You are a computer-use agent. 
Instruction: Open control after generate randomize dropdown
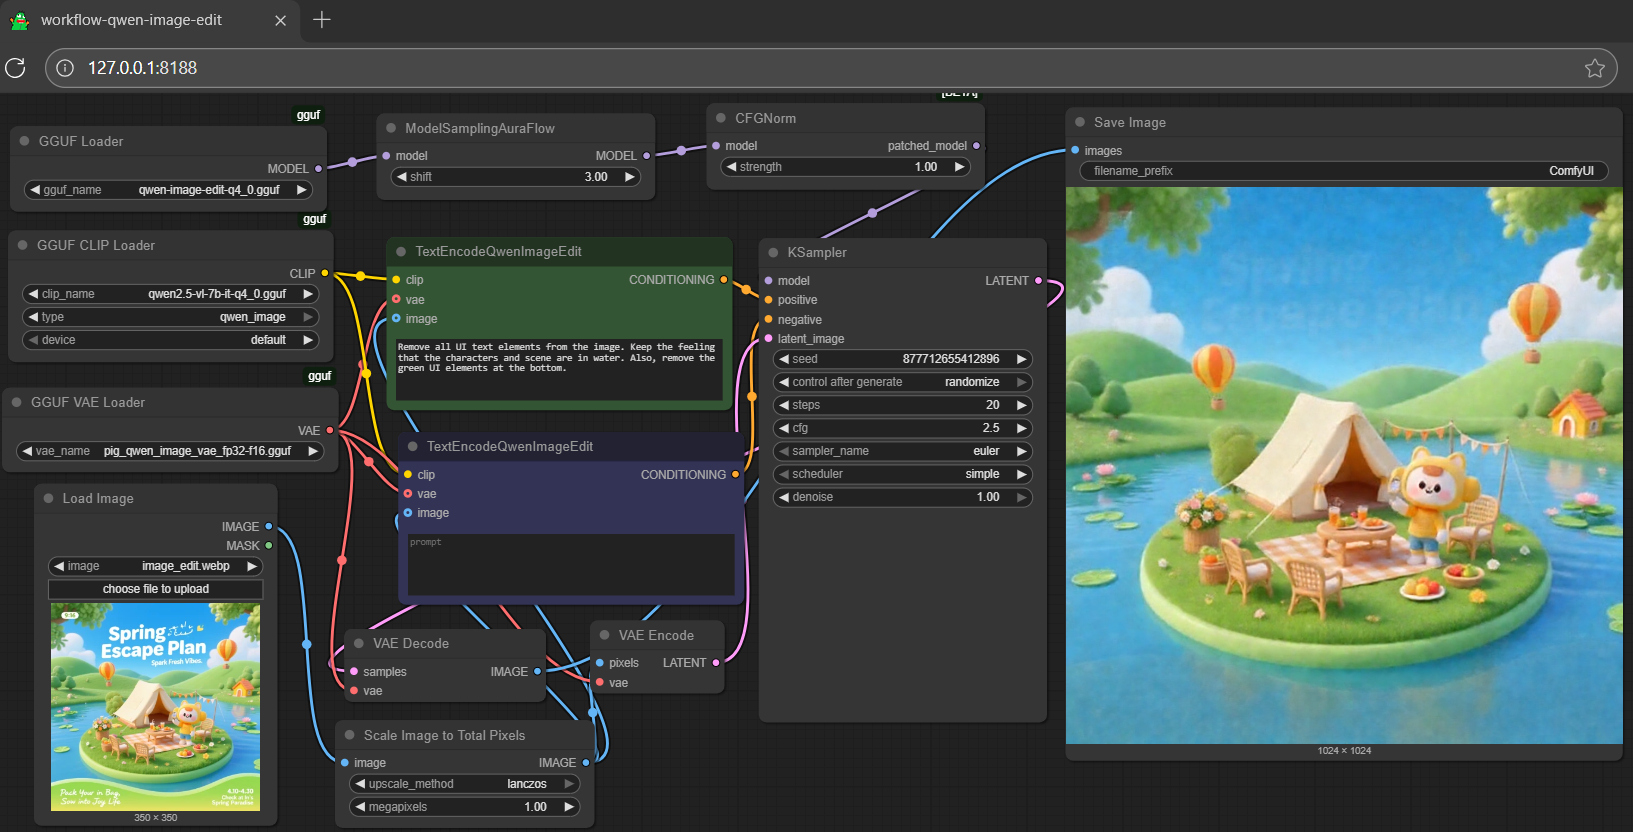(x=903, y=382)
